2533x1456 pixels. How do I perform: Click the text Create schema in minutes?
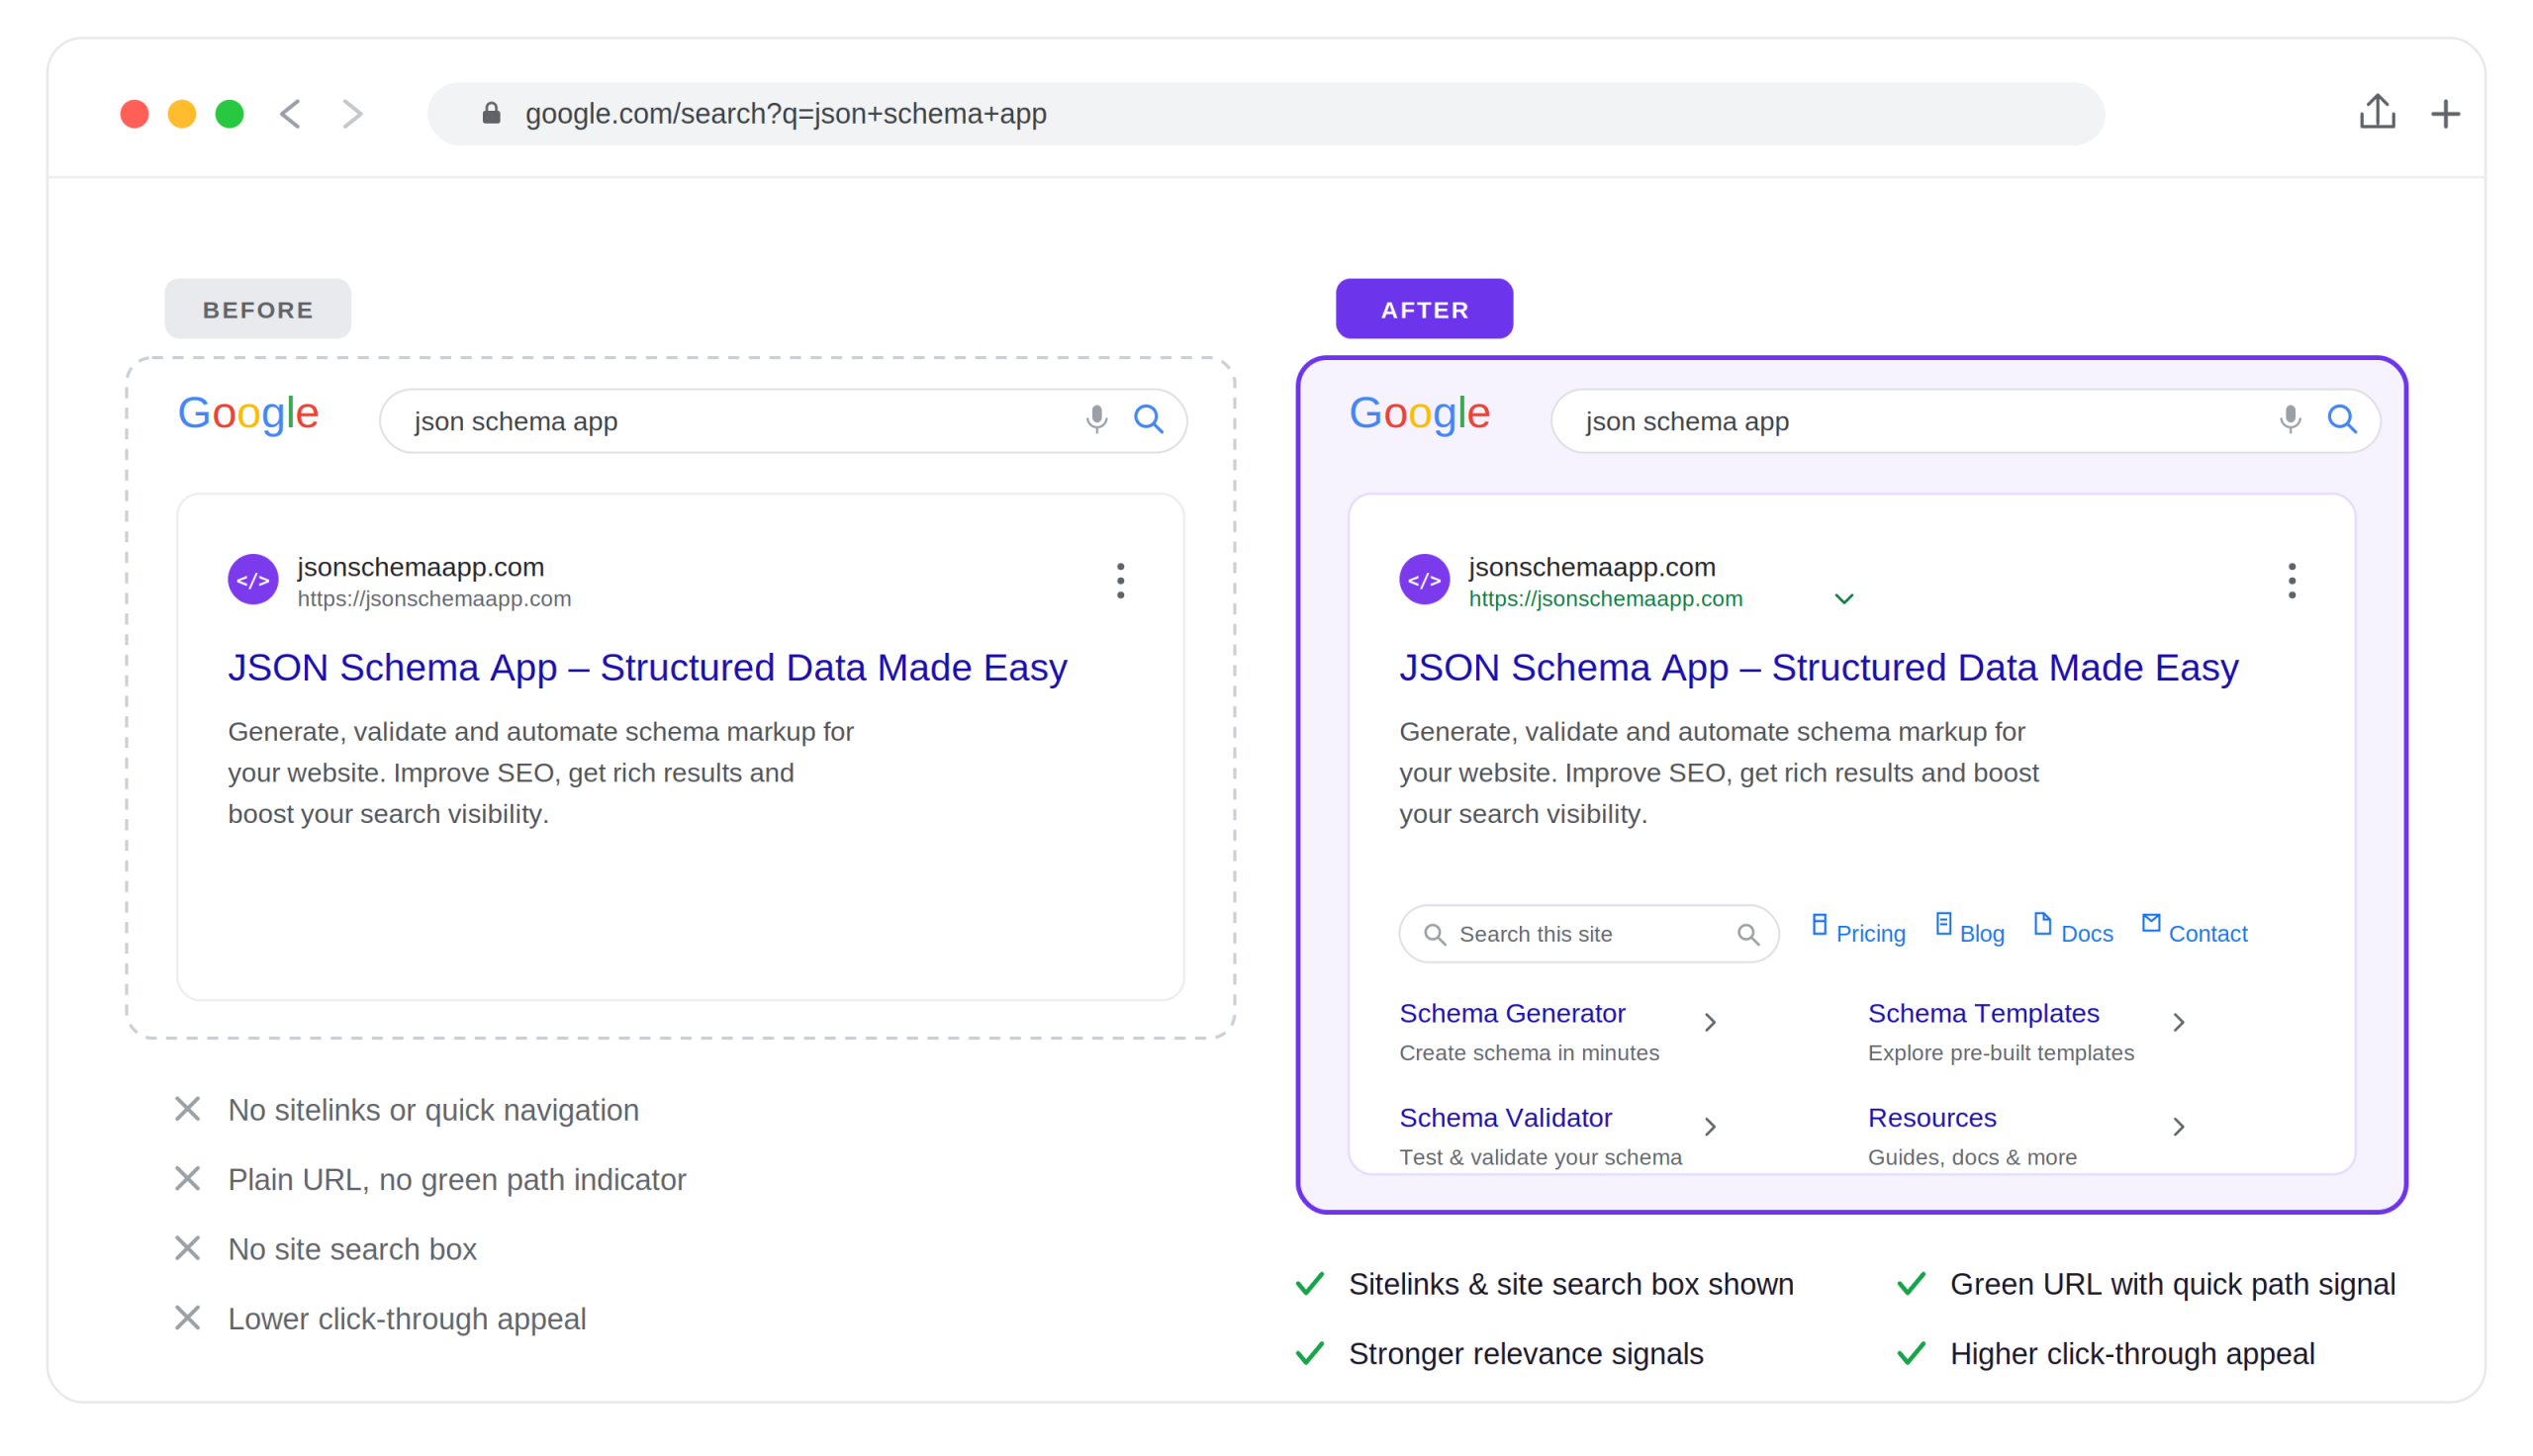(x=1529, y=1053)
